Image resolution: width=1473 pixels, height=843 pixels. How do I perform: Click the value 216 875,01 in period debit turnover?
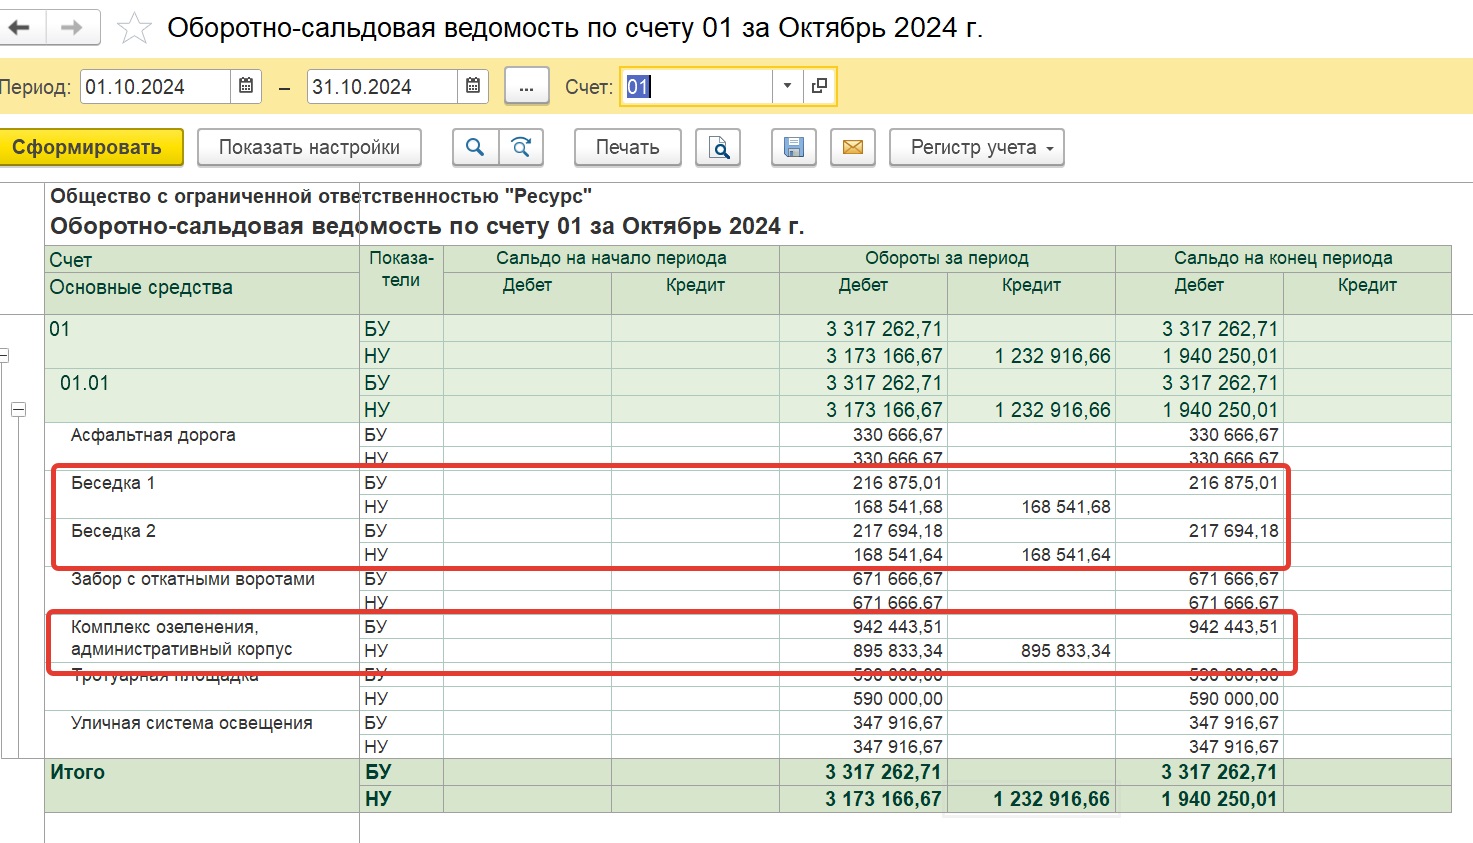[897, 483]
